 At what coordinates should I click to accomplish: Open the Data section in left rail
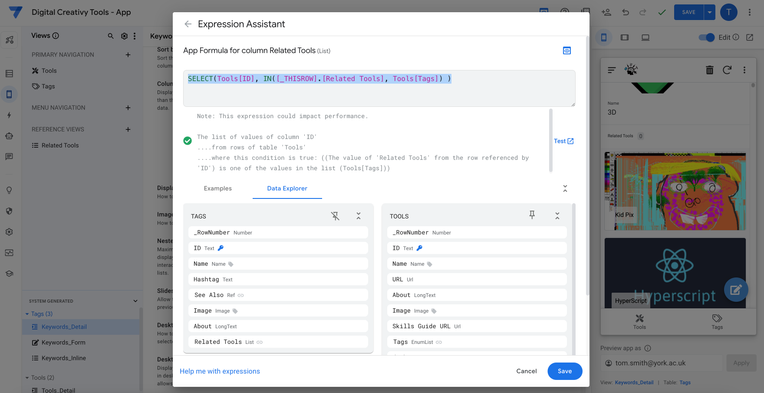9,74
